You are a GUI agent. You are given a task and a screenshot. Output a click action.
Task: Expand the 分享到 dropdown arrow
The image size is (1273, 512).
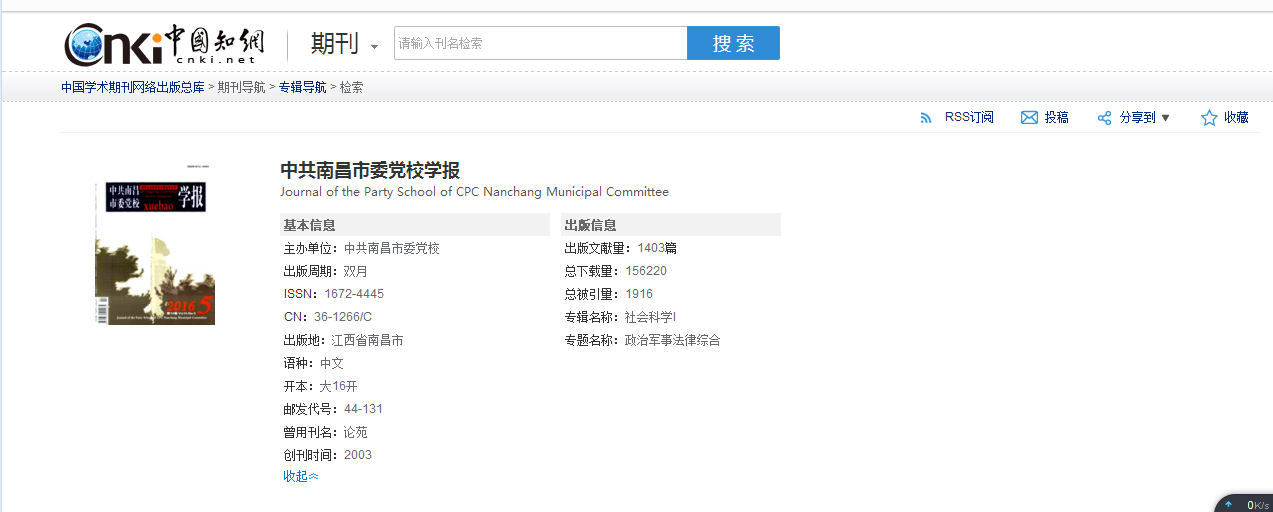pos(1165,118)
